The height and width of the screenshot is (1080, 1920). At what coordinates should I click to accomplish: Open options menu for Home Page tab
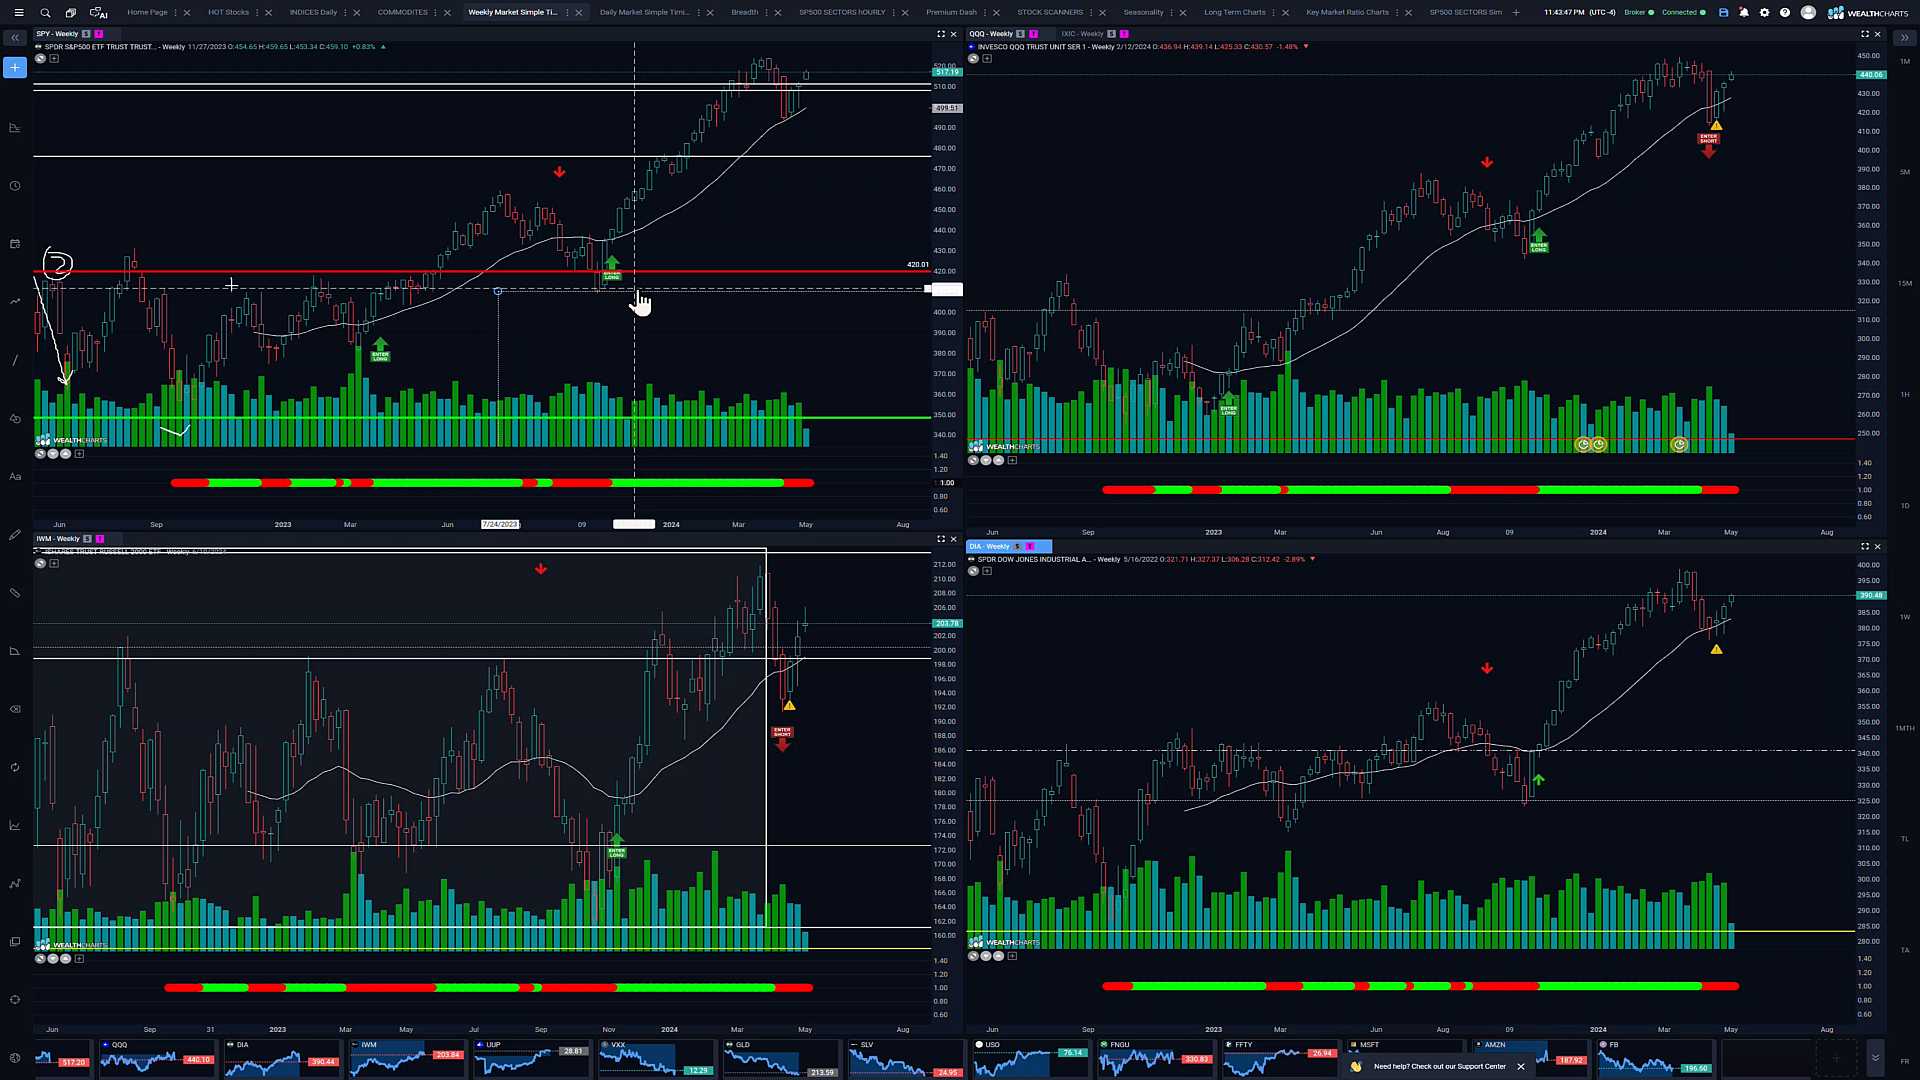[177, 13]
